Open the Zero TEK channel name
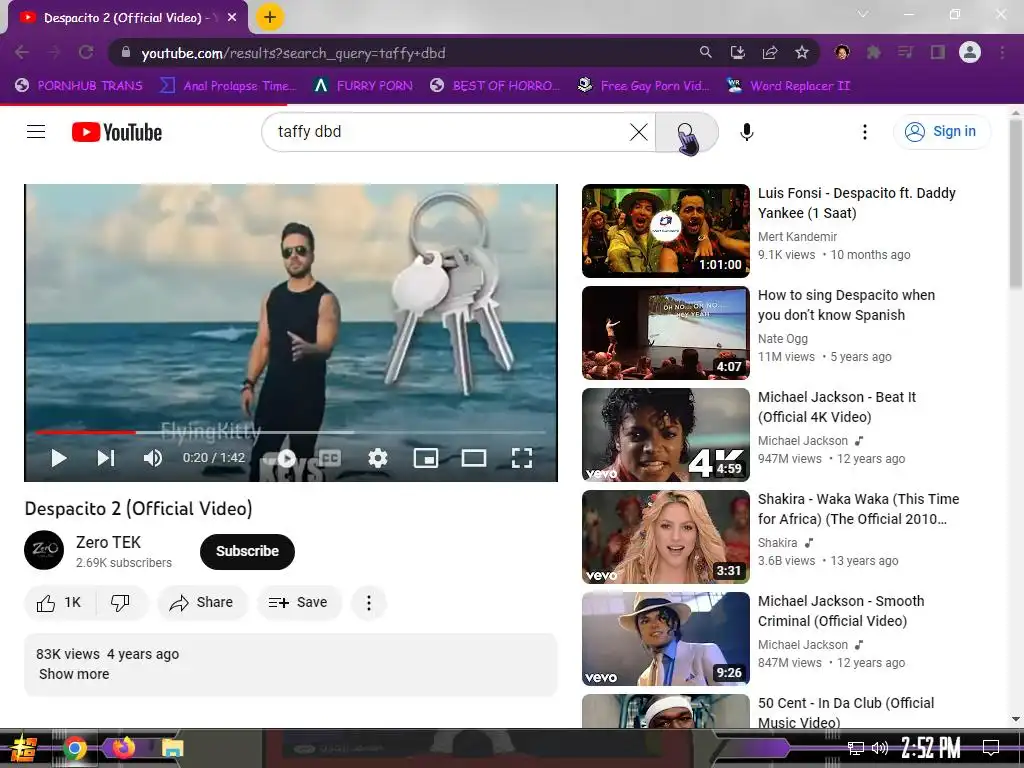1024x768 pixels. [108, 542]
